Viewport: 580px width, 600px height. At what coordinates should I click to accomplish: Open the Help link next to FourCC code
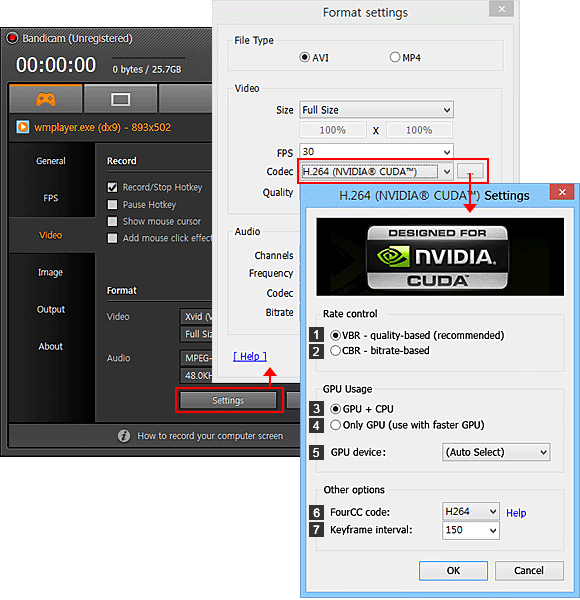click(516, 513)
